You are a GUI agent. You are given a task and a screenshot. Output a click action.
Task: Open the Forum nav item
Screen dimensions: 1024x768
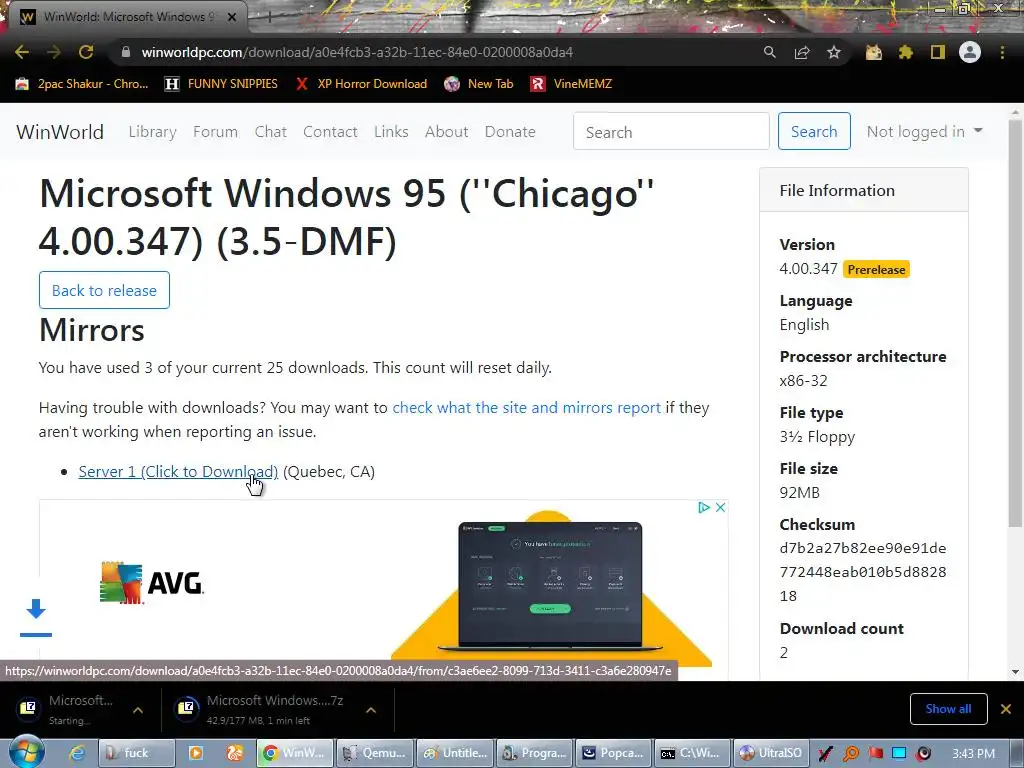click(x=216, y=132)
